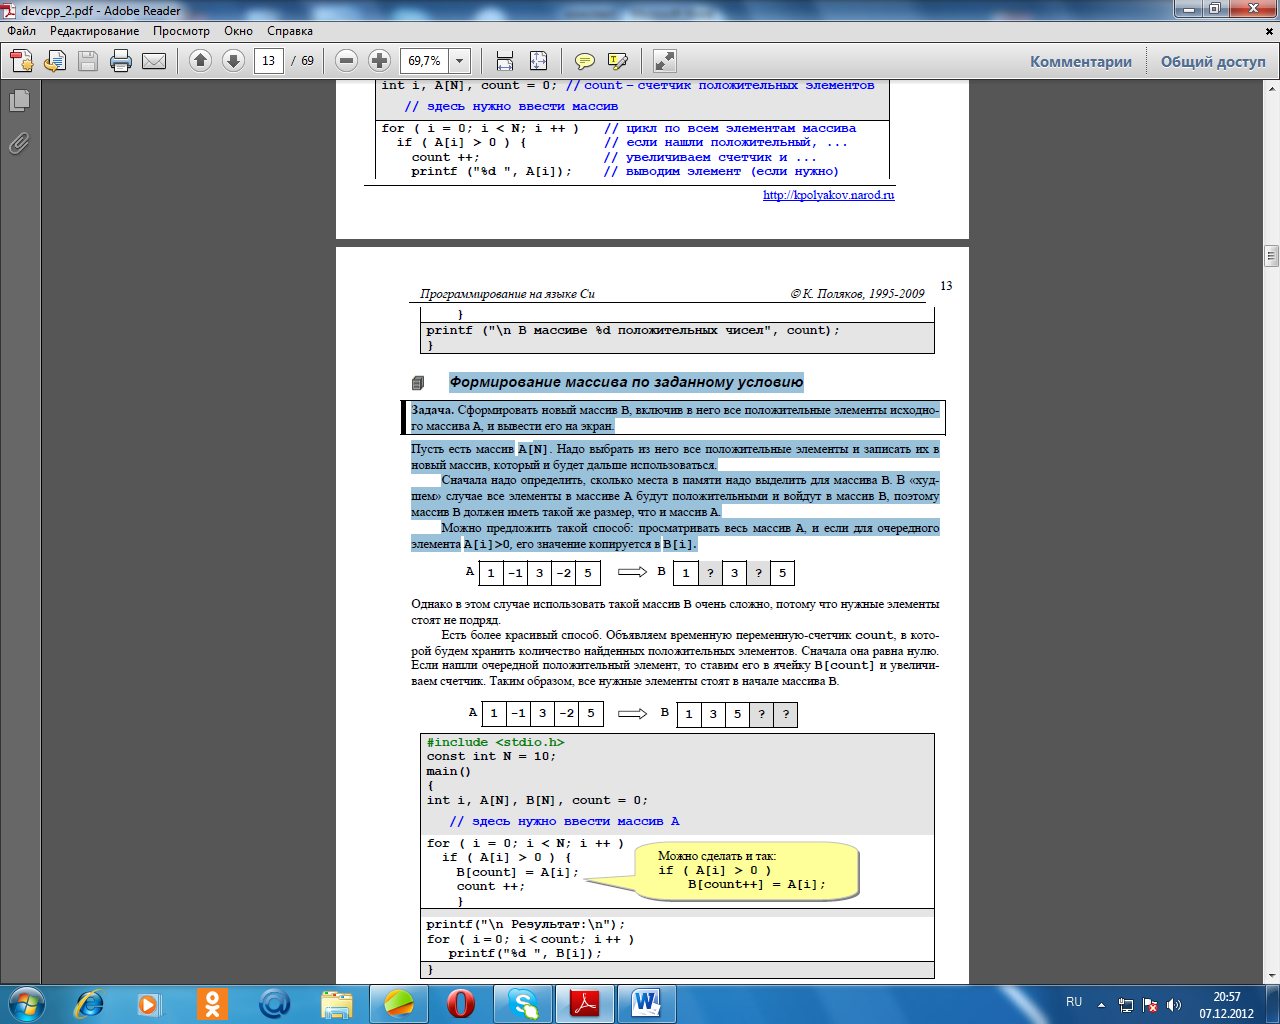Show the attachments panel paperclip icon
The height and width of the screenshot is (1024, 1280).
click(19, 144)
